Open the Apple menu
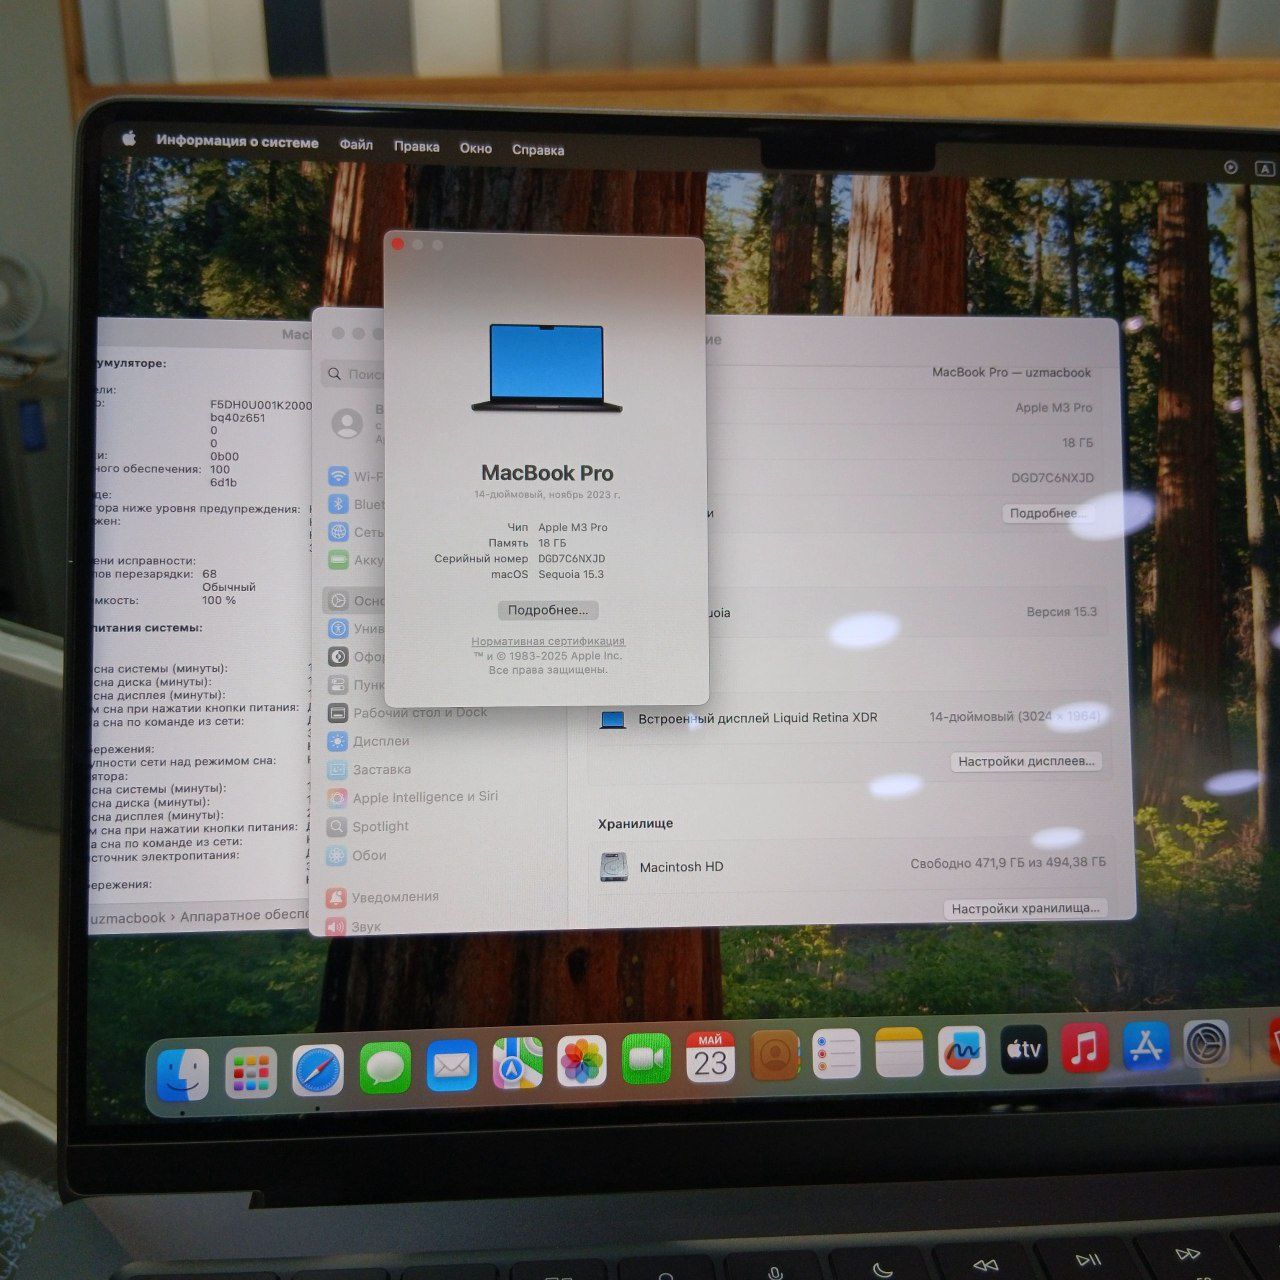This screenshot has width=1280, height=1280. [129, 139]
